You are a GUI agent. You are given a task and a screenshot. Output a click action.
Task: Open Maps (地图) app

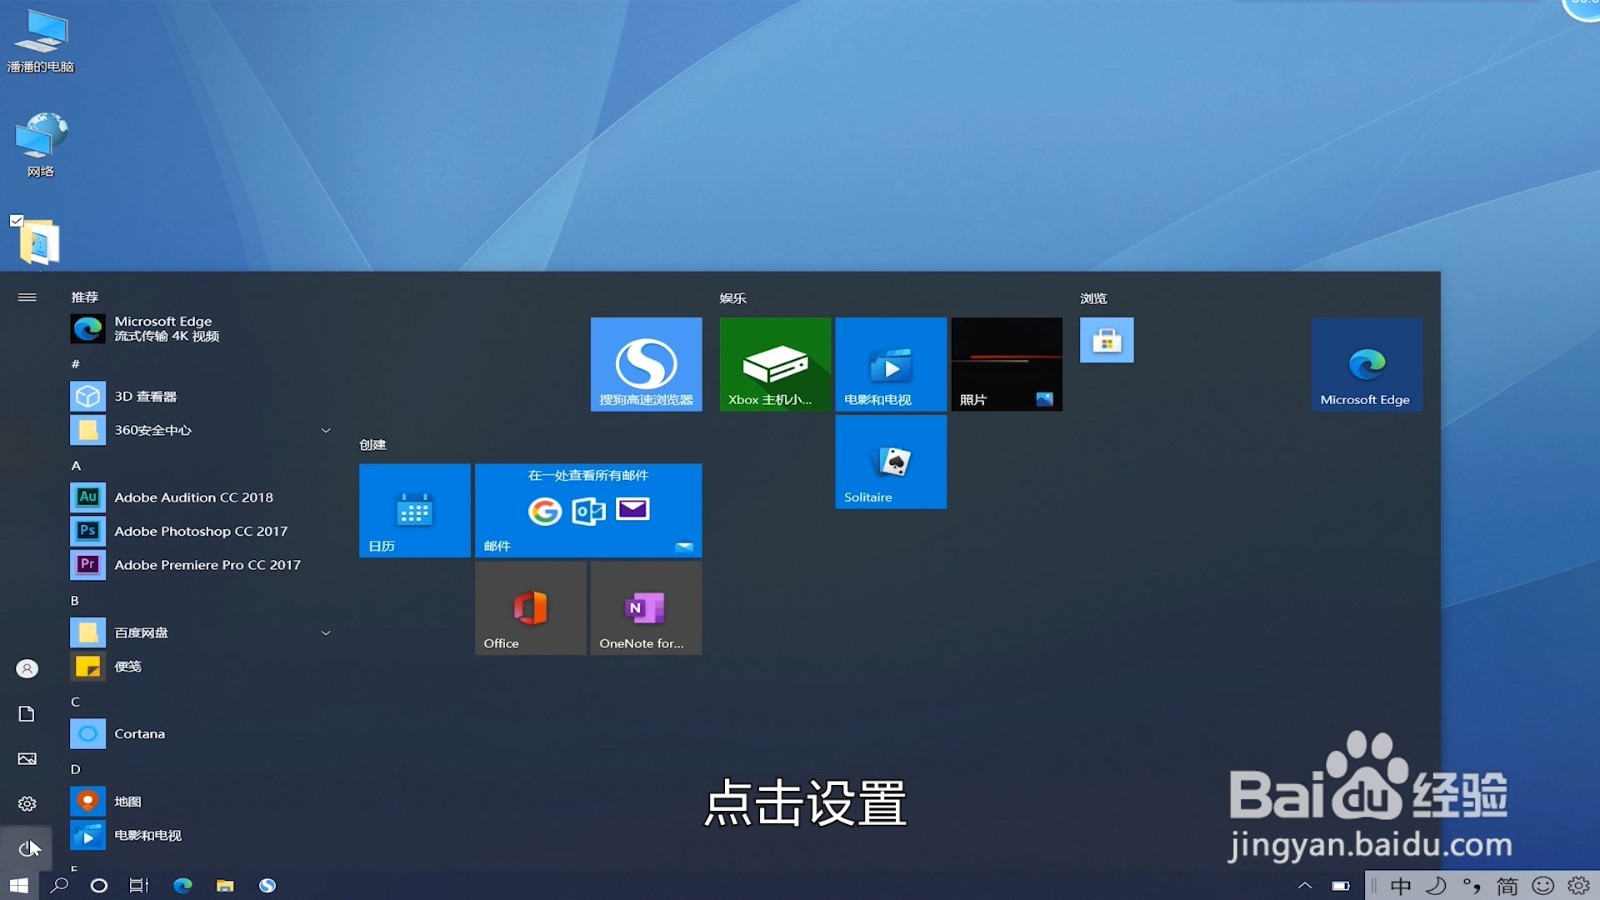click(x=200, y=801)
